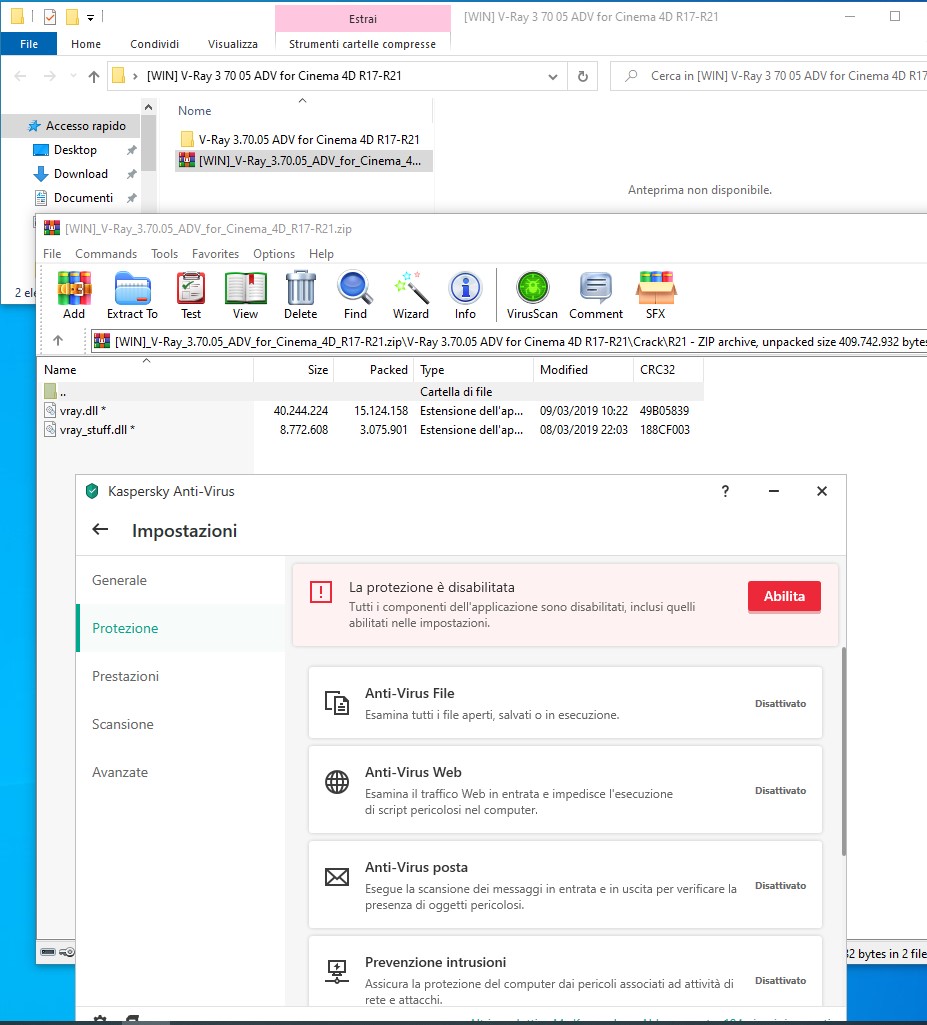This screenshot has width=927, height=1025.
Task: Select the parent folder ".." row in WinRAR
Action: click(370, 392)
